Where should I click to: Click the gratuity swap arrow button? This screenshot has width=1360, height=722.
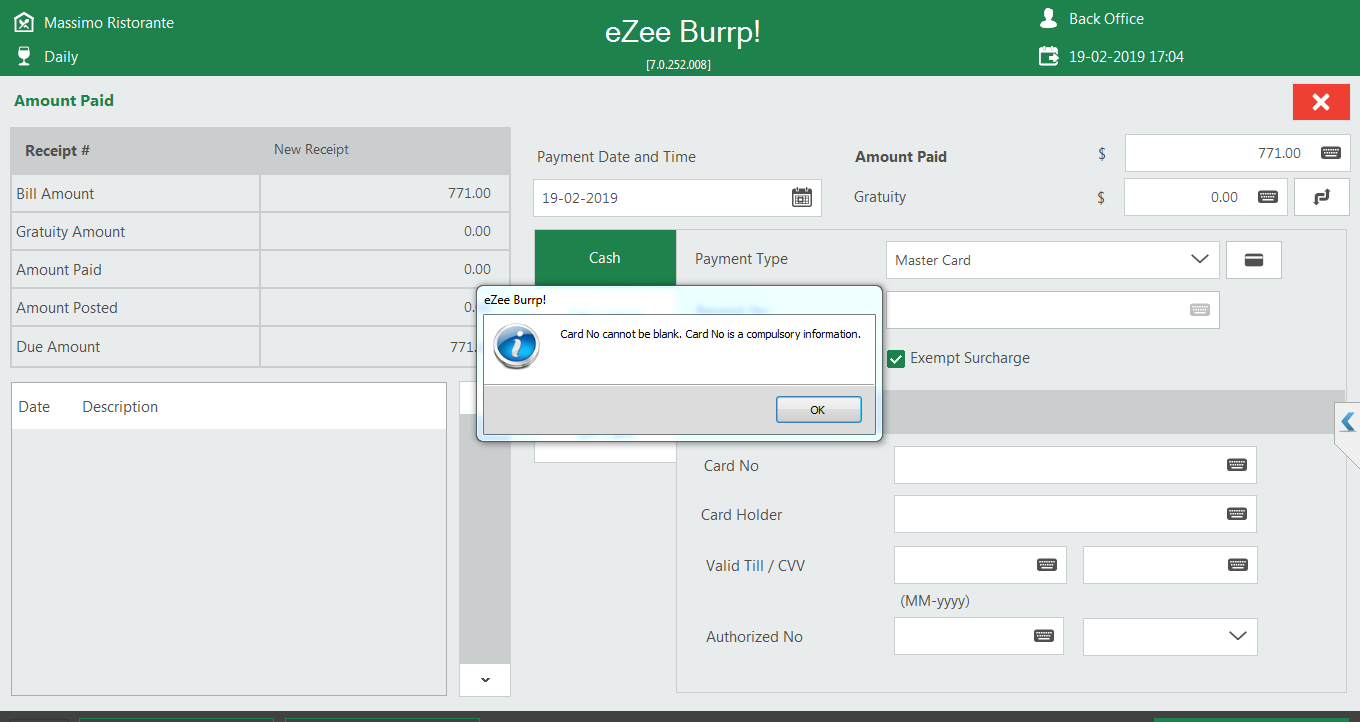[x=1322, y=197]
